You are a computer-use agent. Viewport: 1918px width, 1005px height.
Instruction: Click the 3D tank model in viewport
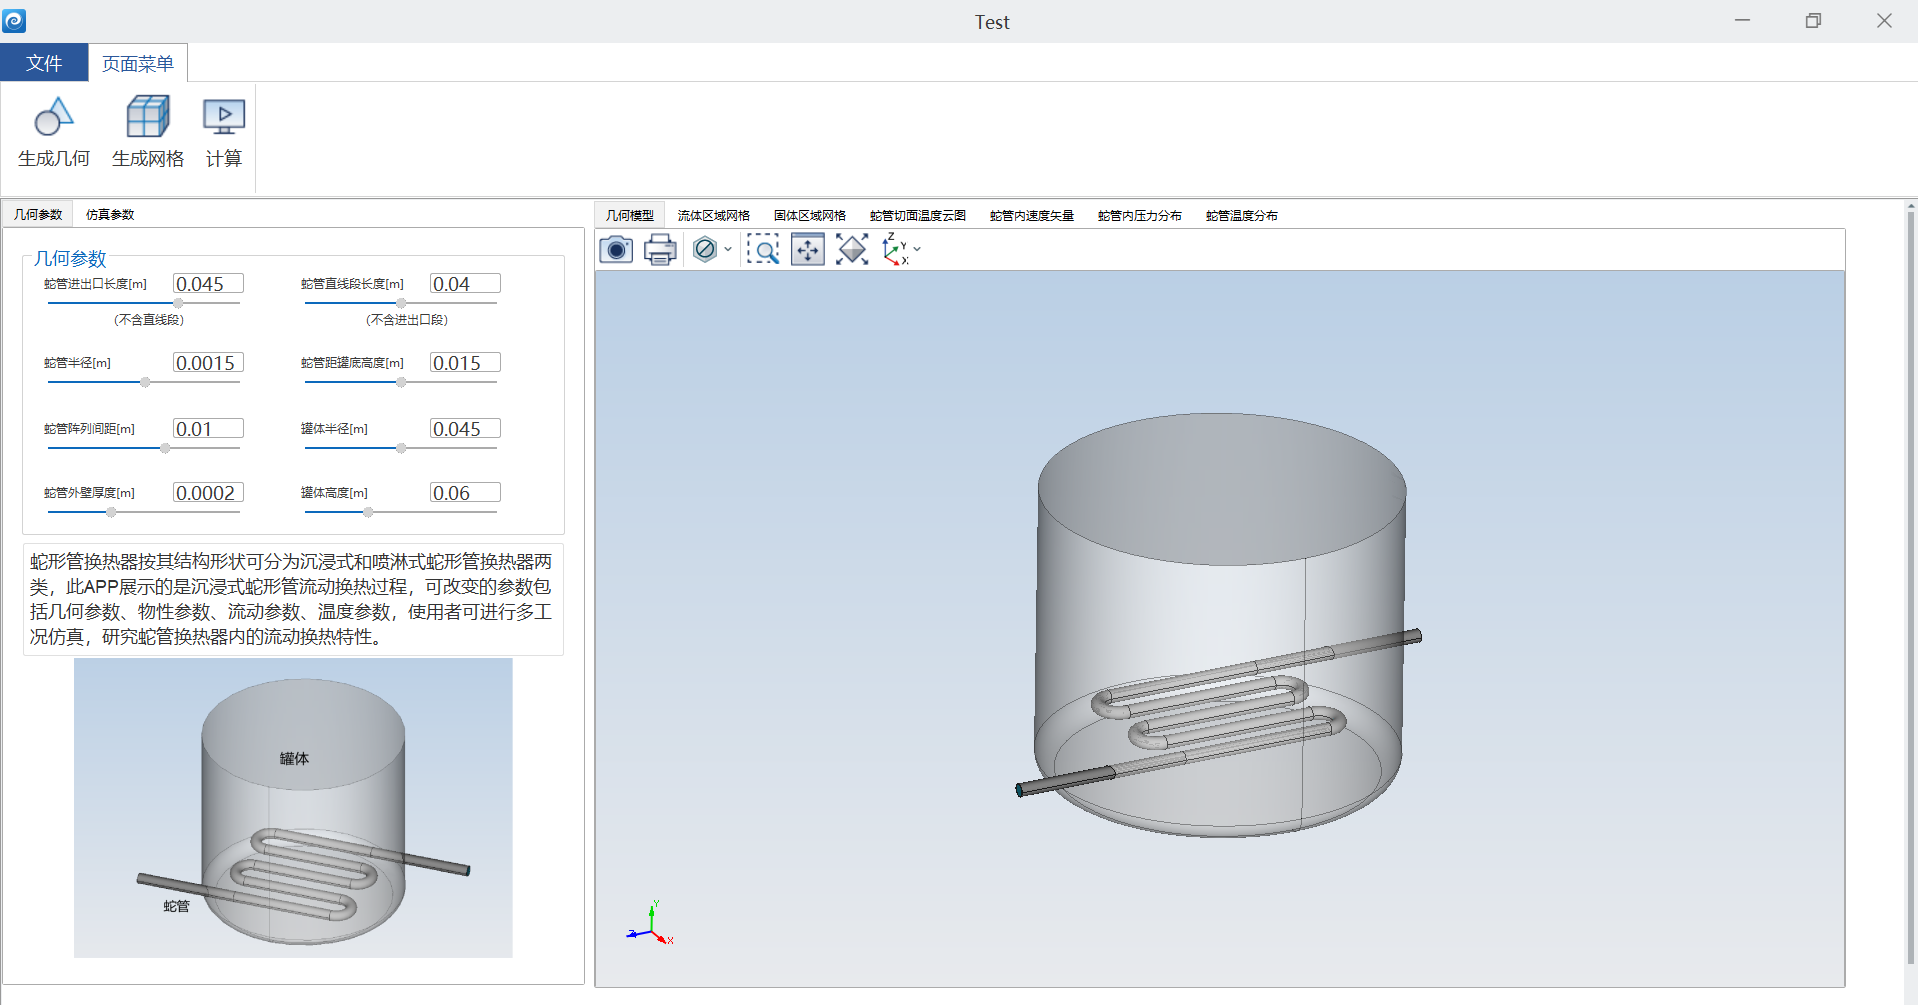click(x=1218, y=625)
